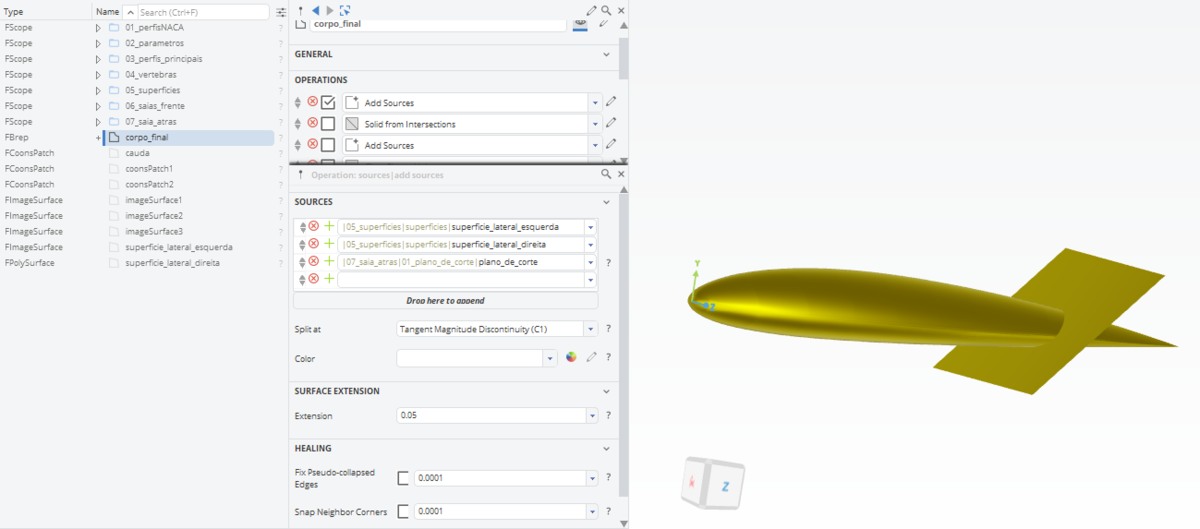Uncheck the first Add Sources operation checkbox
Screen dimensions: 1200x529
click(x=328, y=102)
